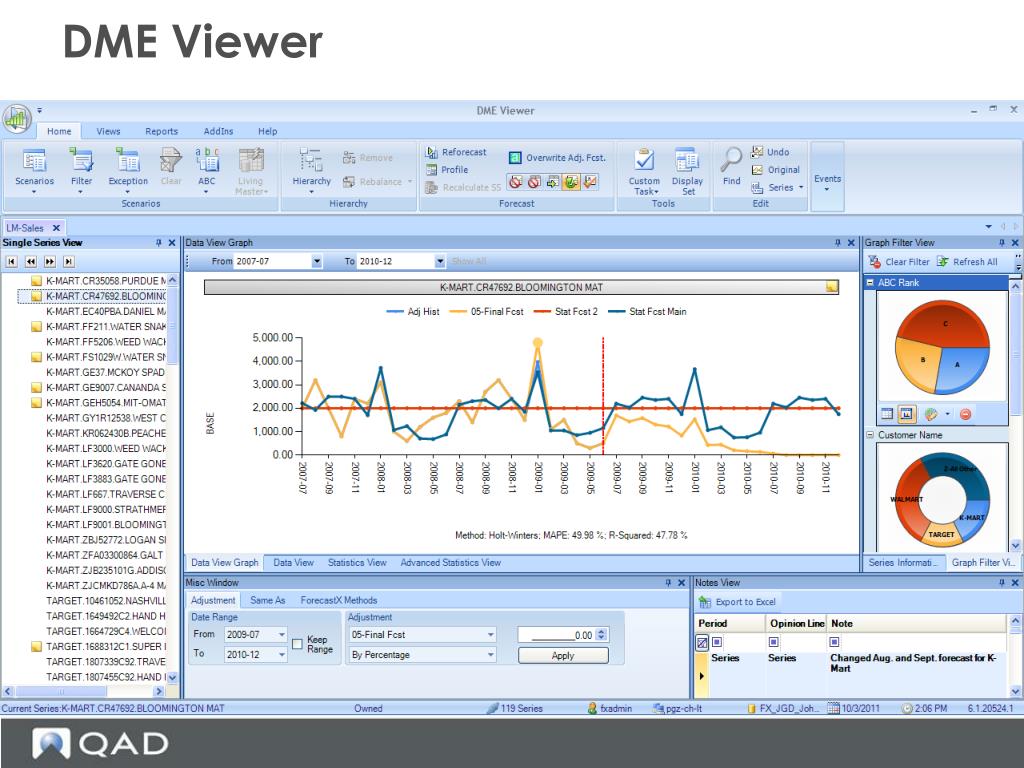Click the DME Viewer application orb button
The height and width of the screenshot is (768, 1024).
click(17, 119)
